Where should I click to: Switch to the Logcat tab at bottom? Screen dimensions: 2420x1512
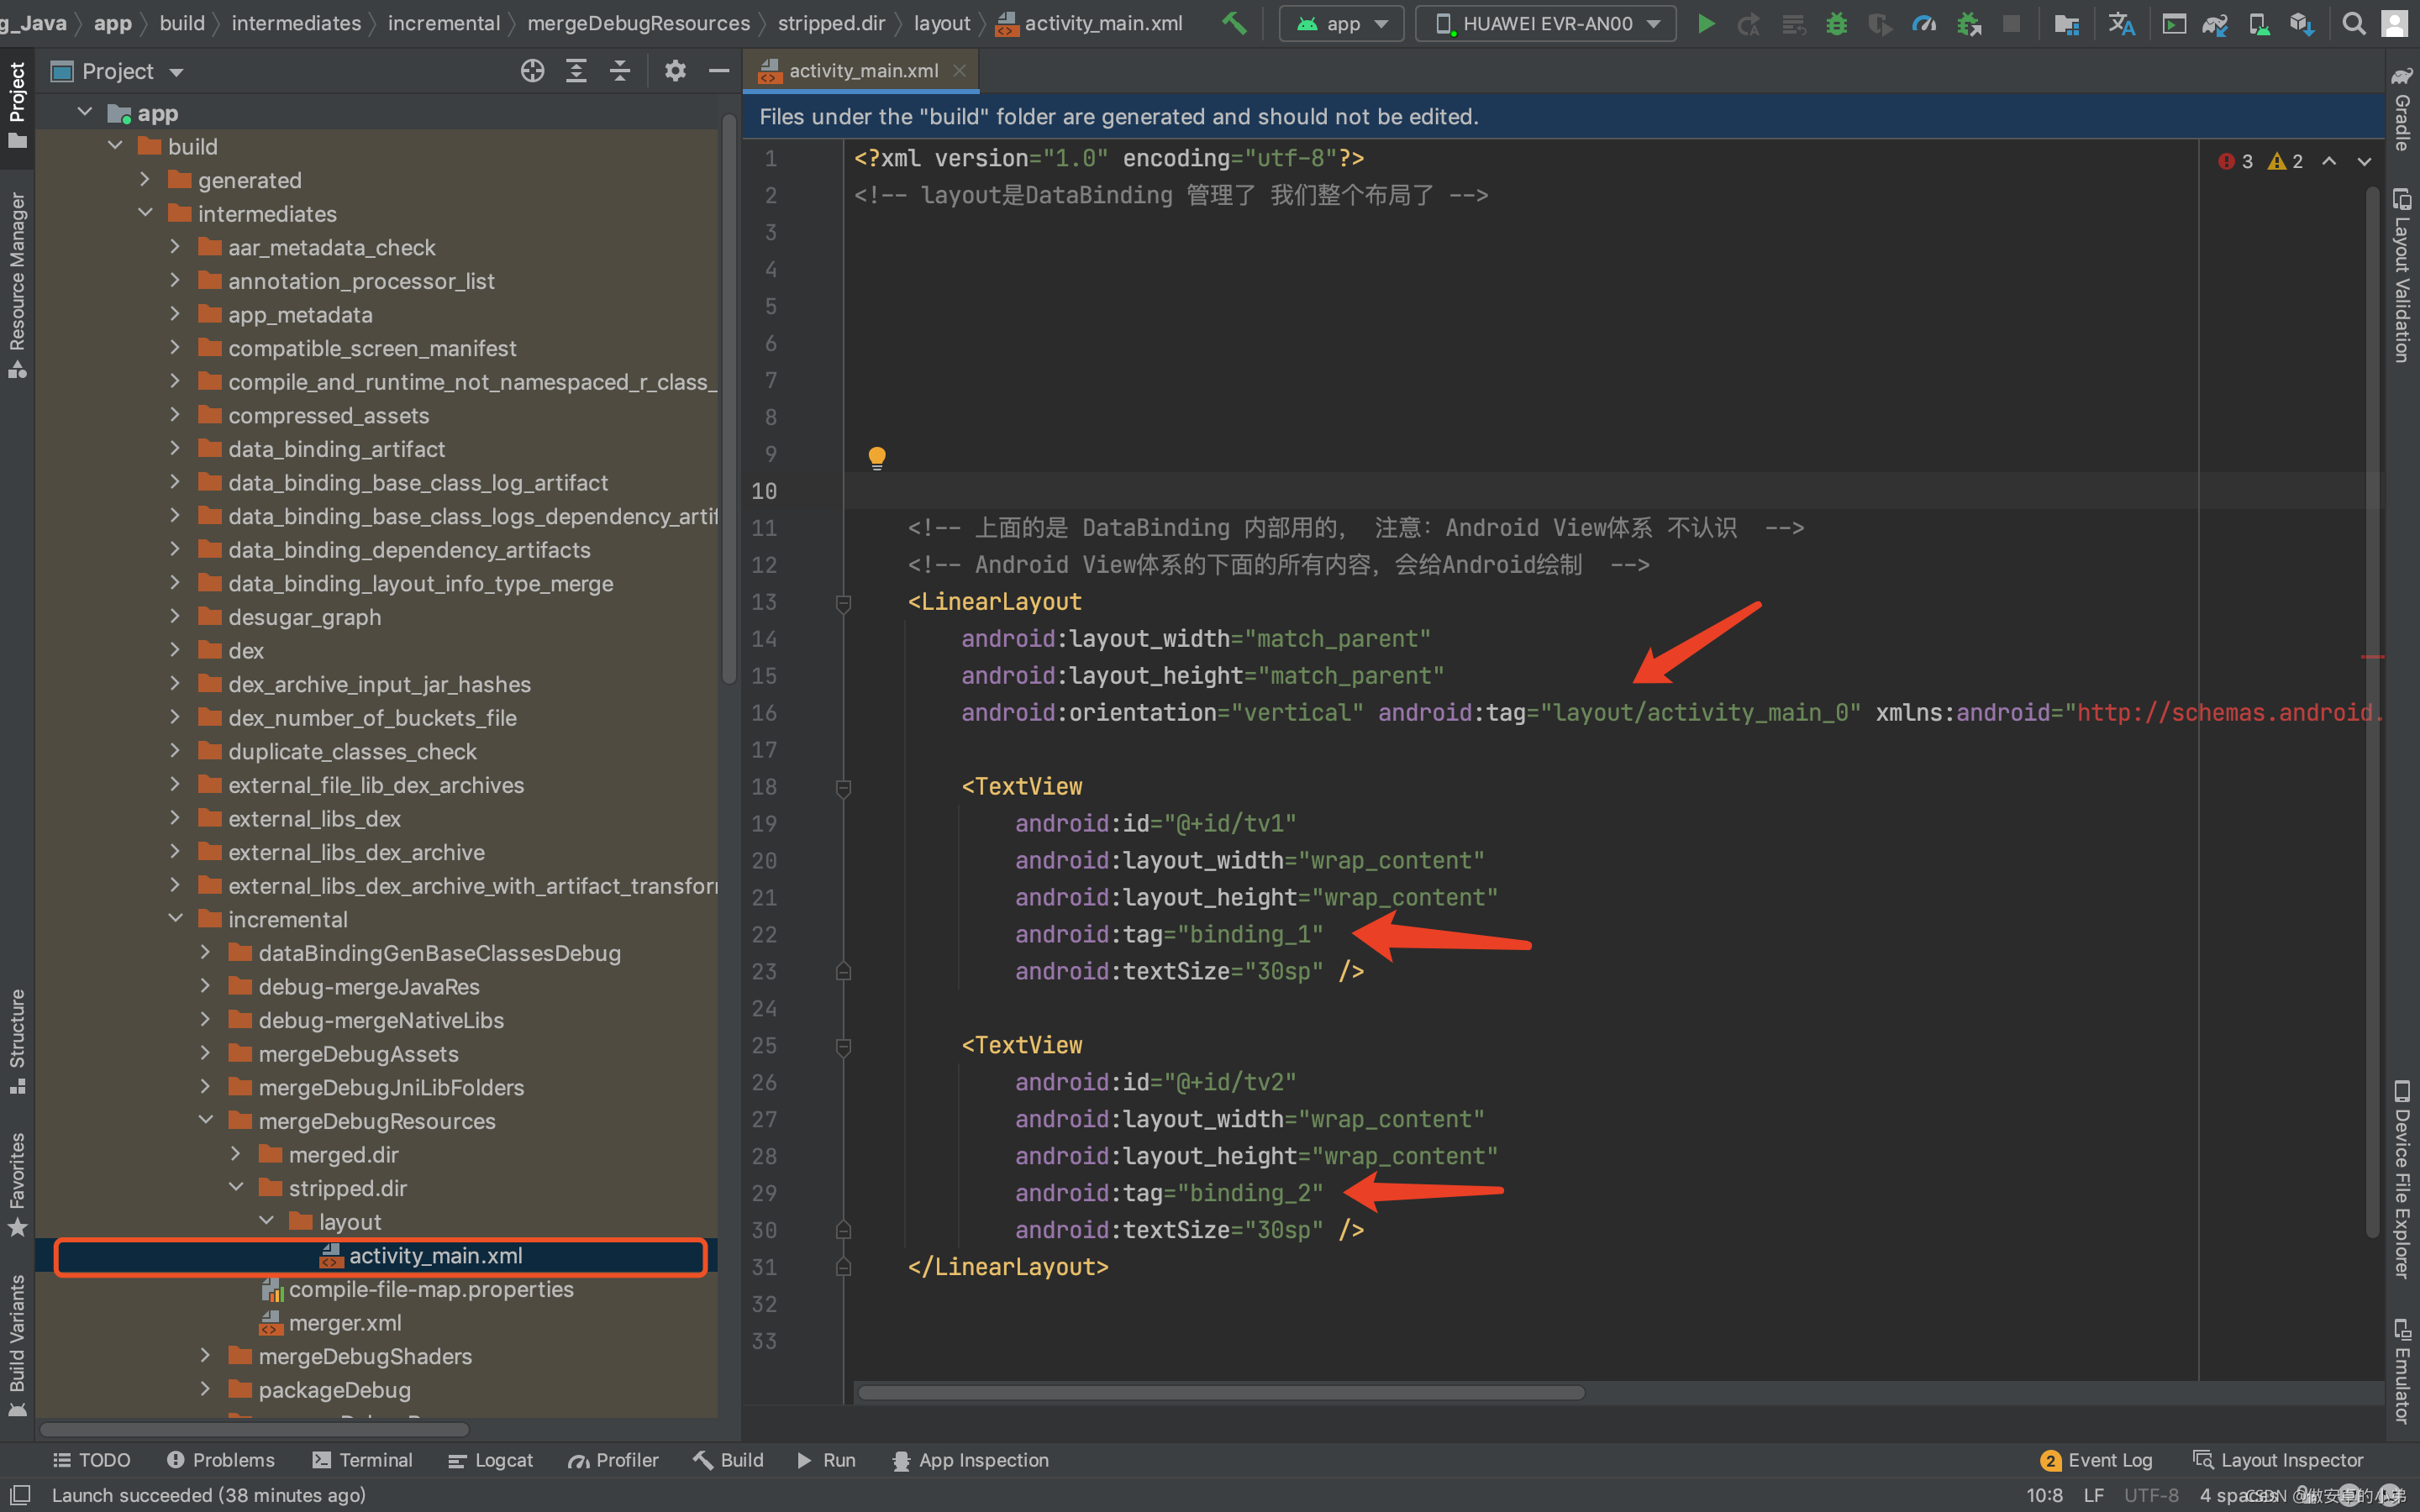pyautogui.click(x=490, y=1460)
